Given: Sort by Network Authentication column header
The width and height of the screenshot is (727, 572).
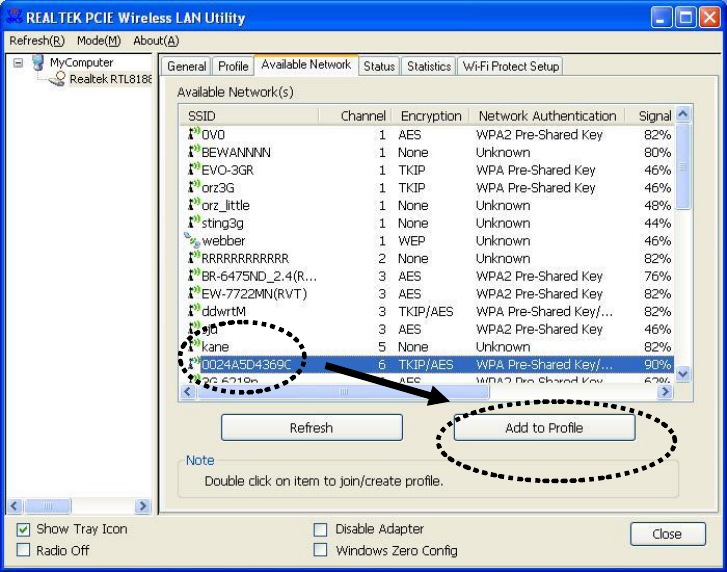Looking at the screenshot, I should click(x=547, y=116).
